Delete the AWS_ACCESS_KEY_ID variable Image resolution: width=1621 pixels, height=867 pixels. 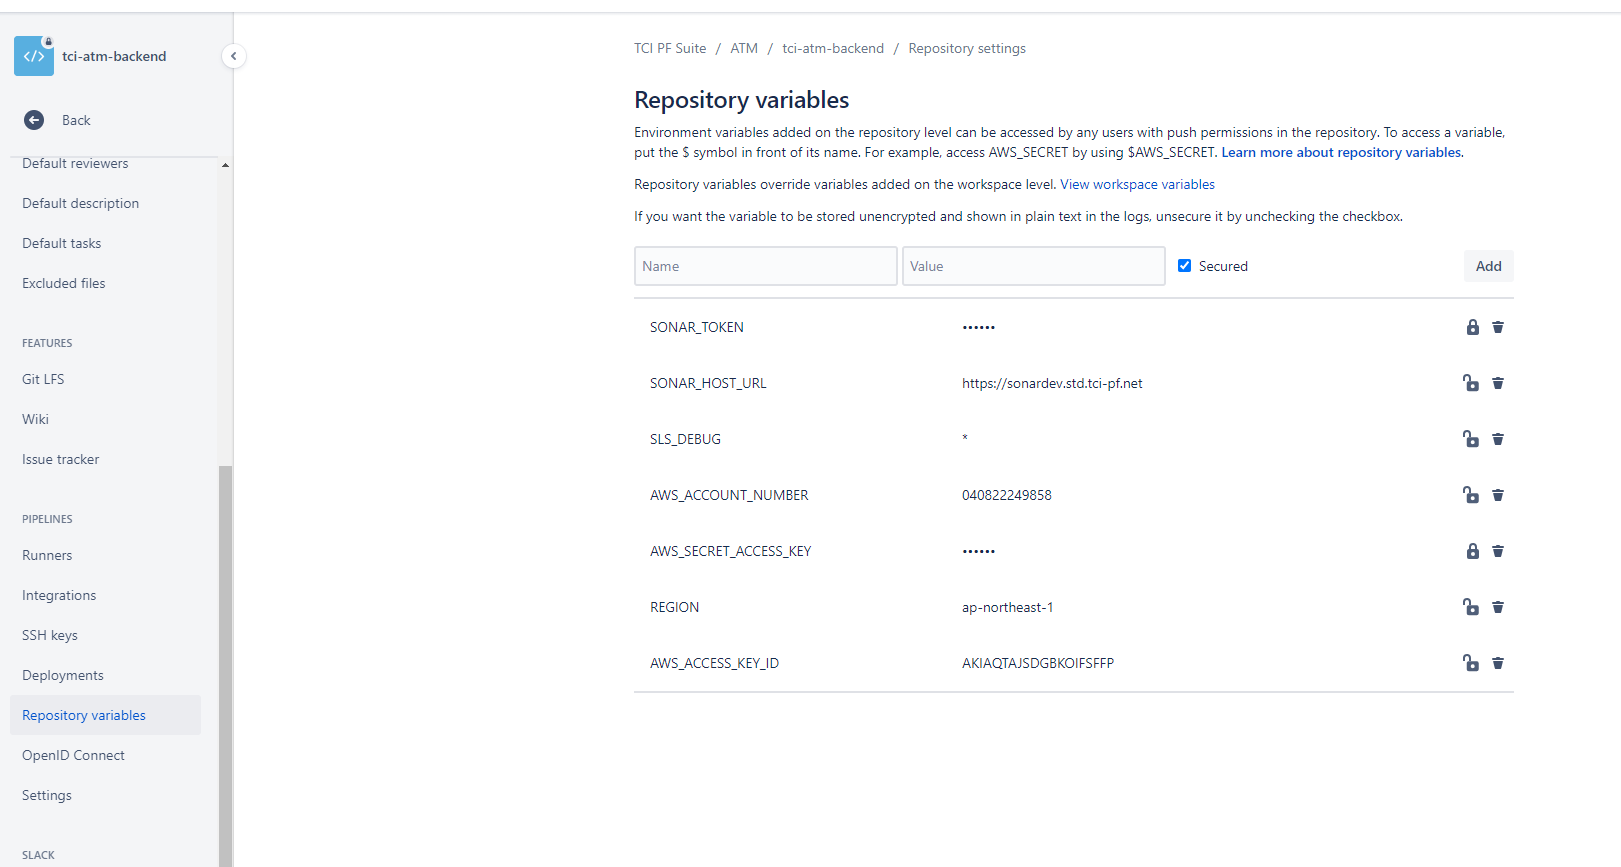pyautogui.click(x=1497, y=663)
